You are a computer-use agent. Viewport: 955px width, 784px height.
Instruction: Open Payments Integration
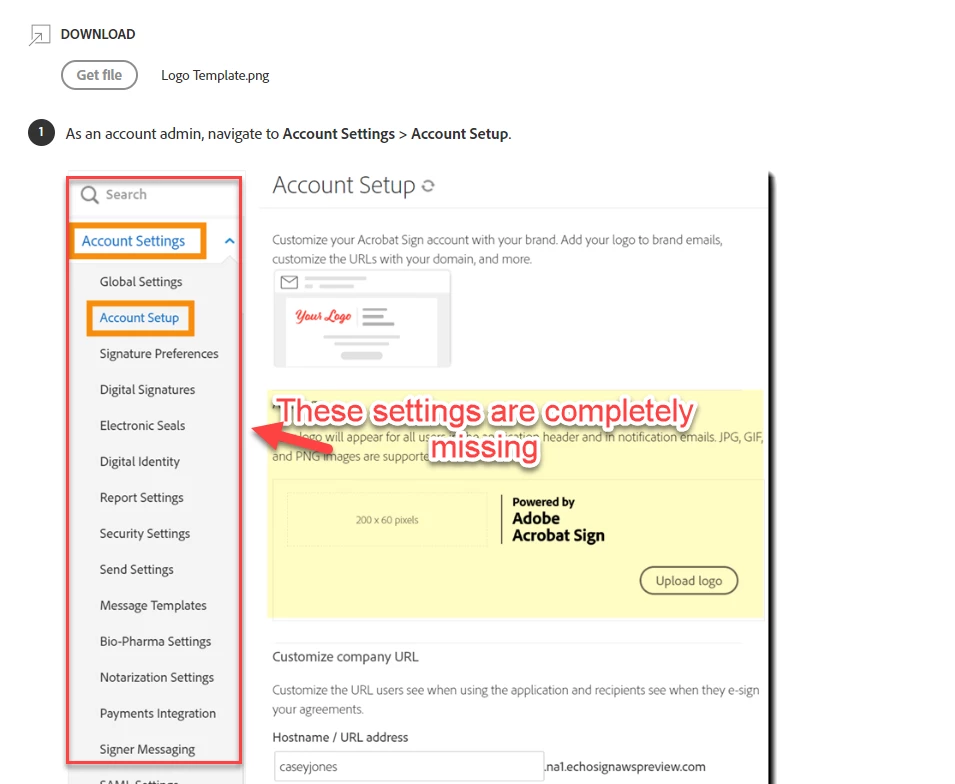(158, 713)
